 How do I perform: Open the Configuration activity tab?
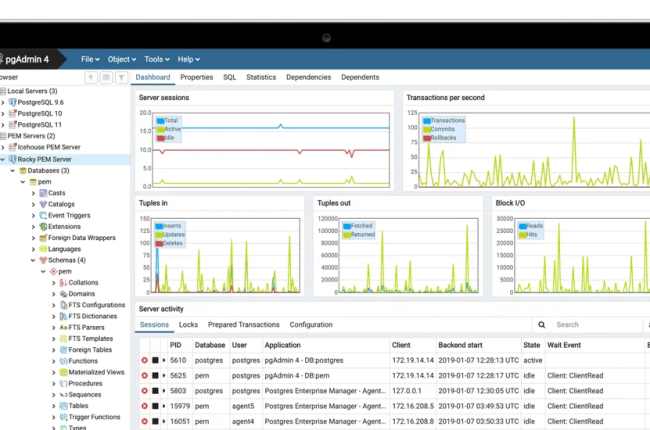[x=311, y=325]
